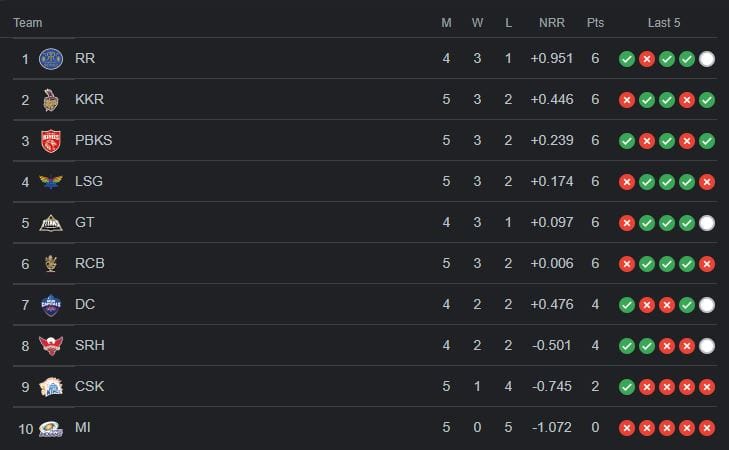Click the Rajasthan Royals team logo

(51, 59)
